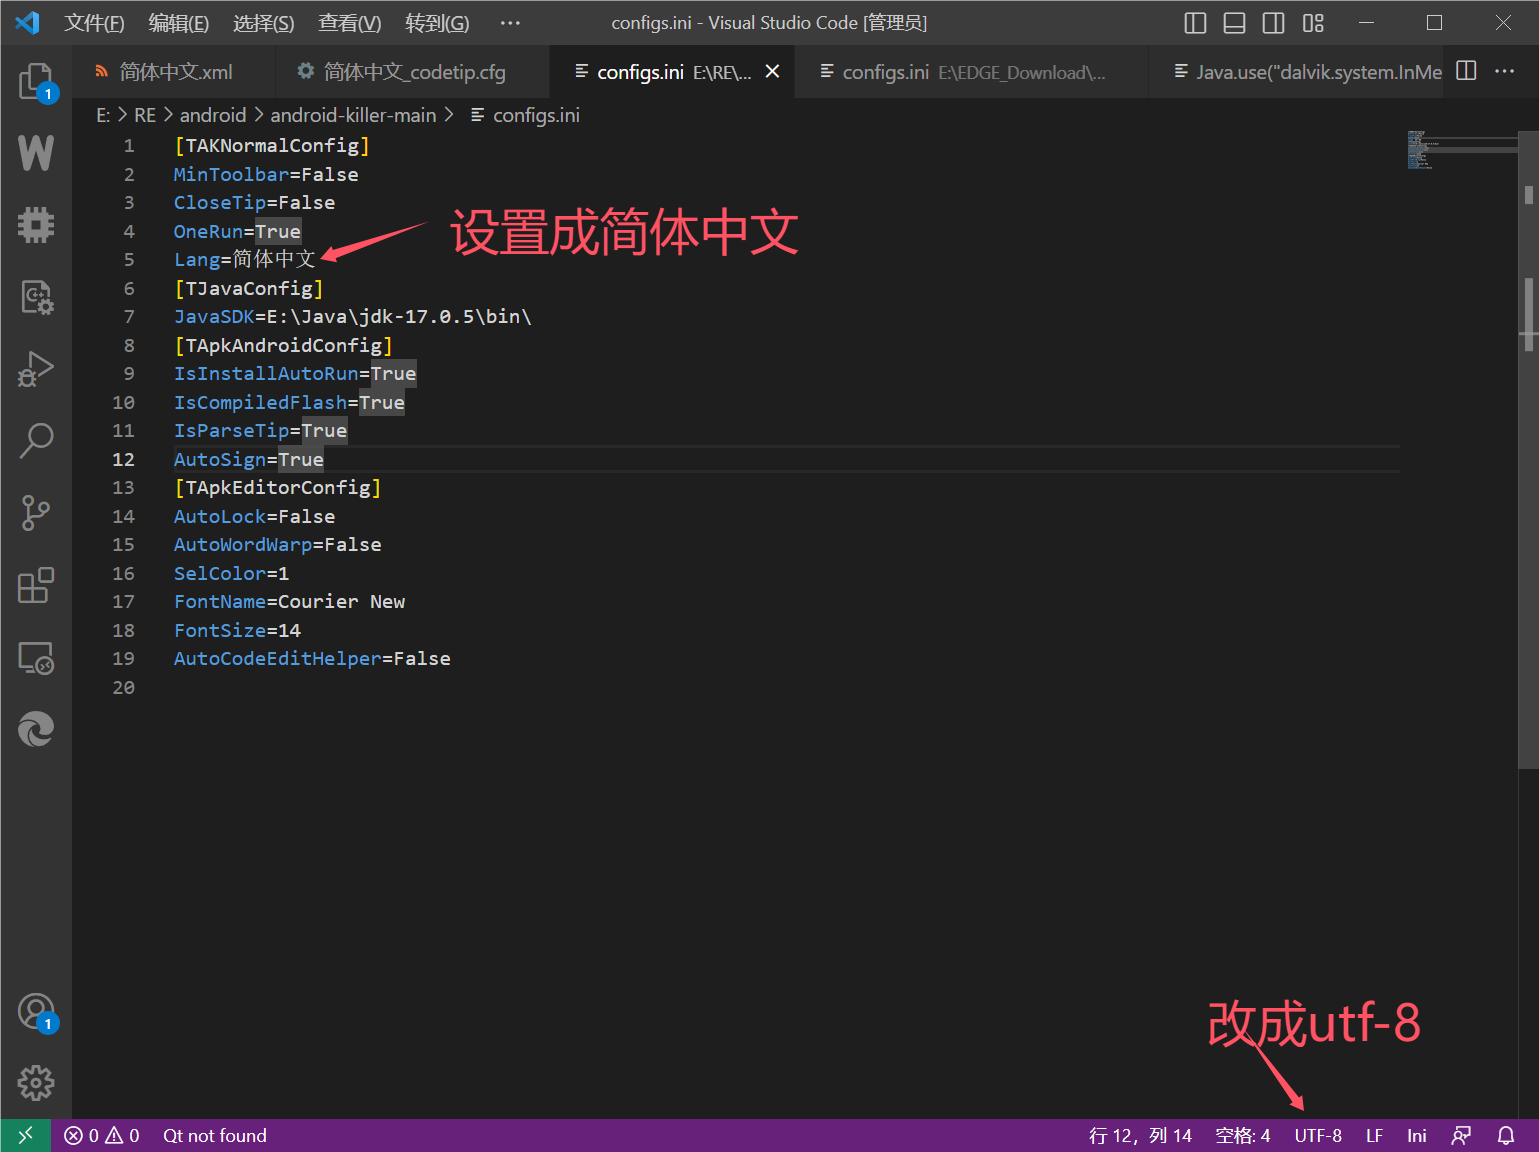1539x1152 pixels.
Task: Click the notifications bell in the status bar
Action: click(x=1507, y=1135)
